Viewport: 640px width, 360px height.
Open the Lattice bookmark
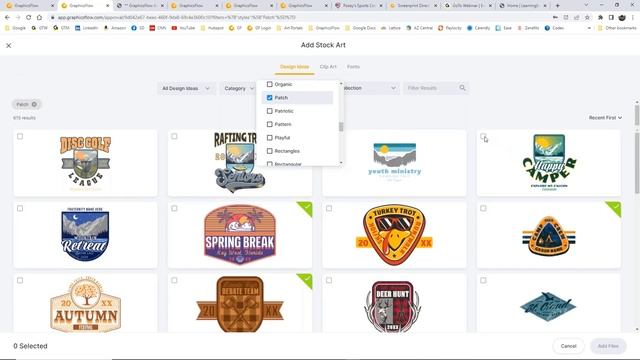pyautogui.click(x=391, y=28)
